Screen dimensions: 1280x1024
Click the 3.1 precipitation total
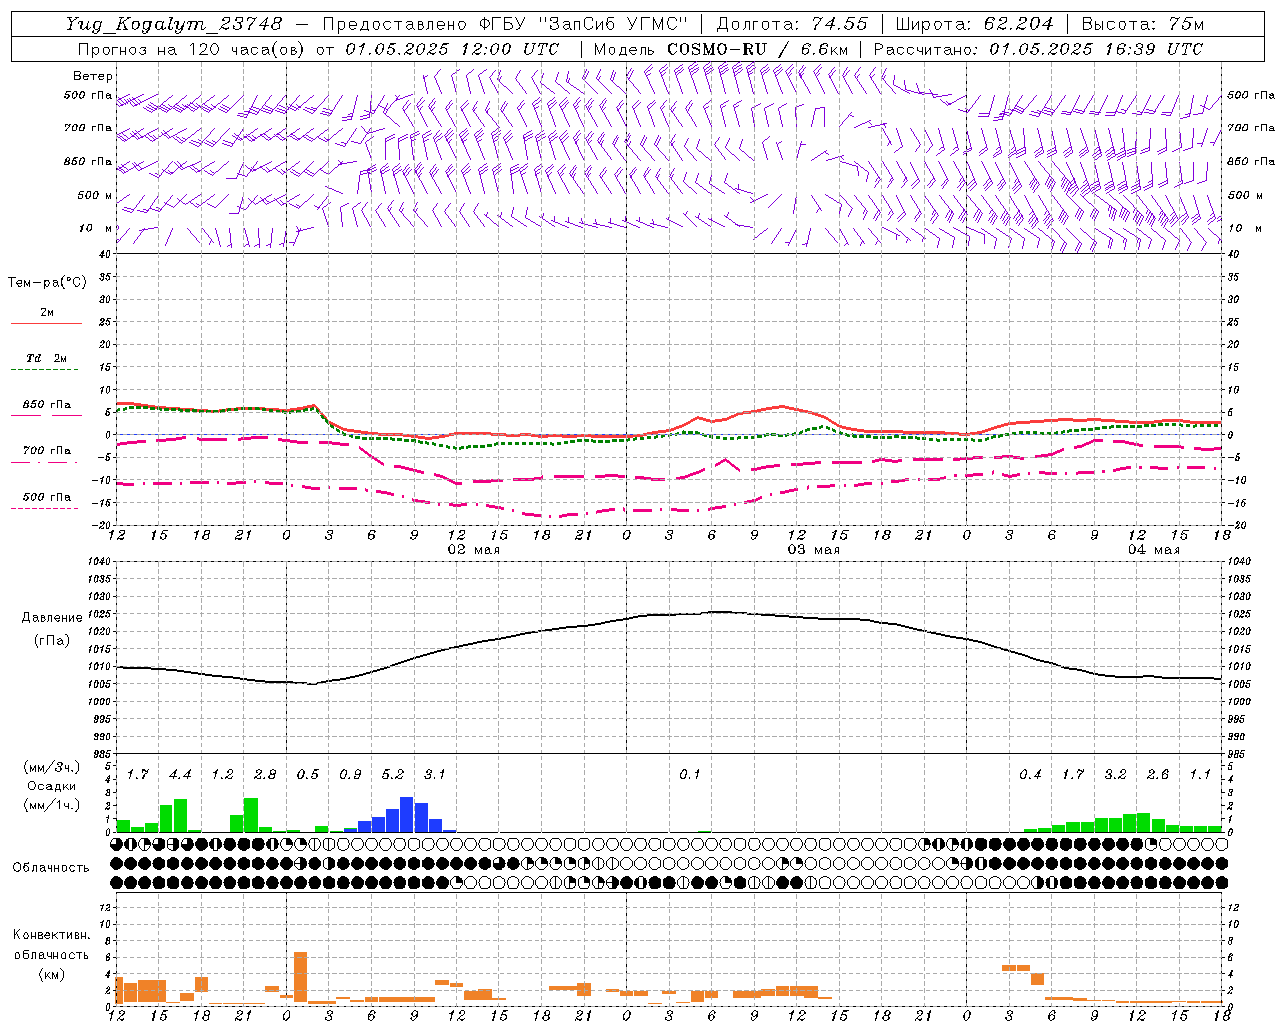(435, 775)
